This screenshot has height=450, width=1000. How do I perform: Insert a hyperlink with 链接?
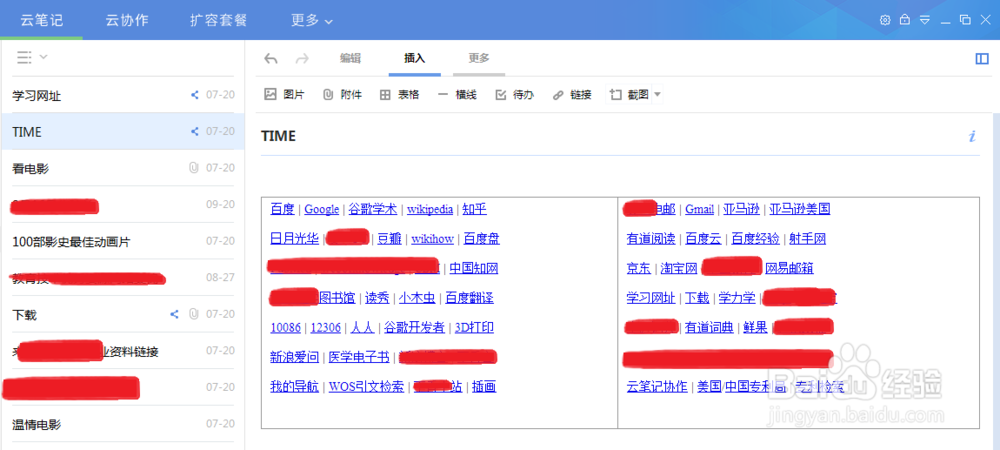pos(572,94)
